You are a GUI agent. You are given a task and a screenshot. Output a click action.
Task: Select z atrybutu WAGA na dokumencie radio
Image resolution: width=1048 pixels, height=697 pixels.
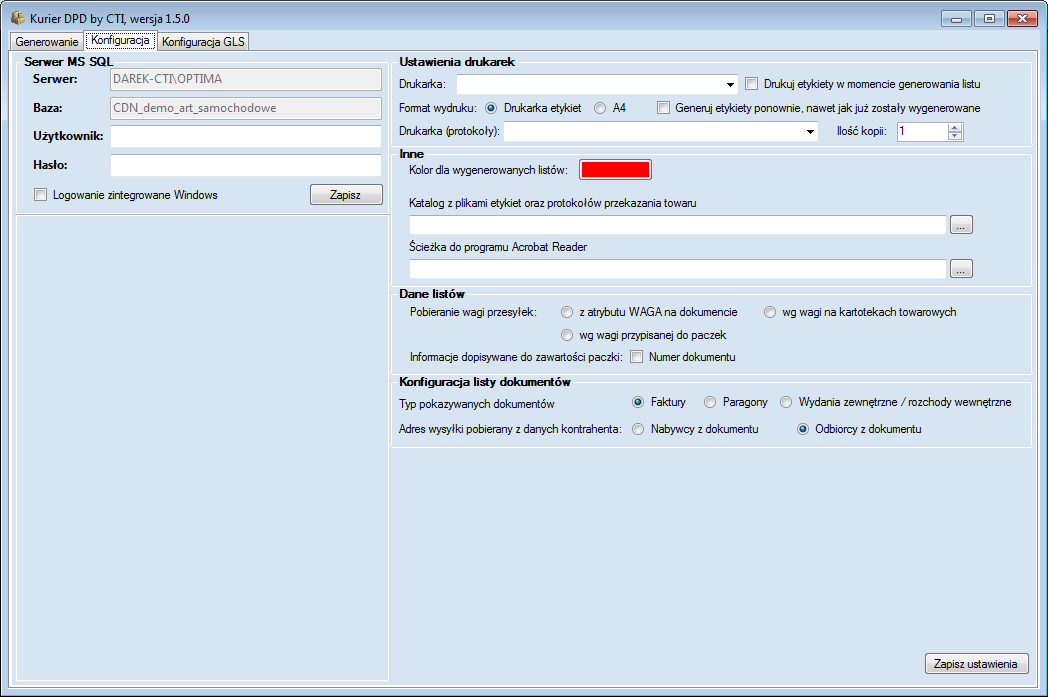(x=567, y=312)
